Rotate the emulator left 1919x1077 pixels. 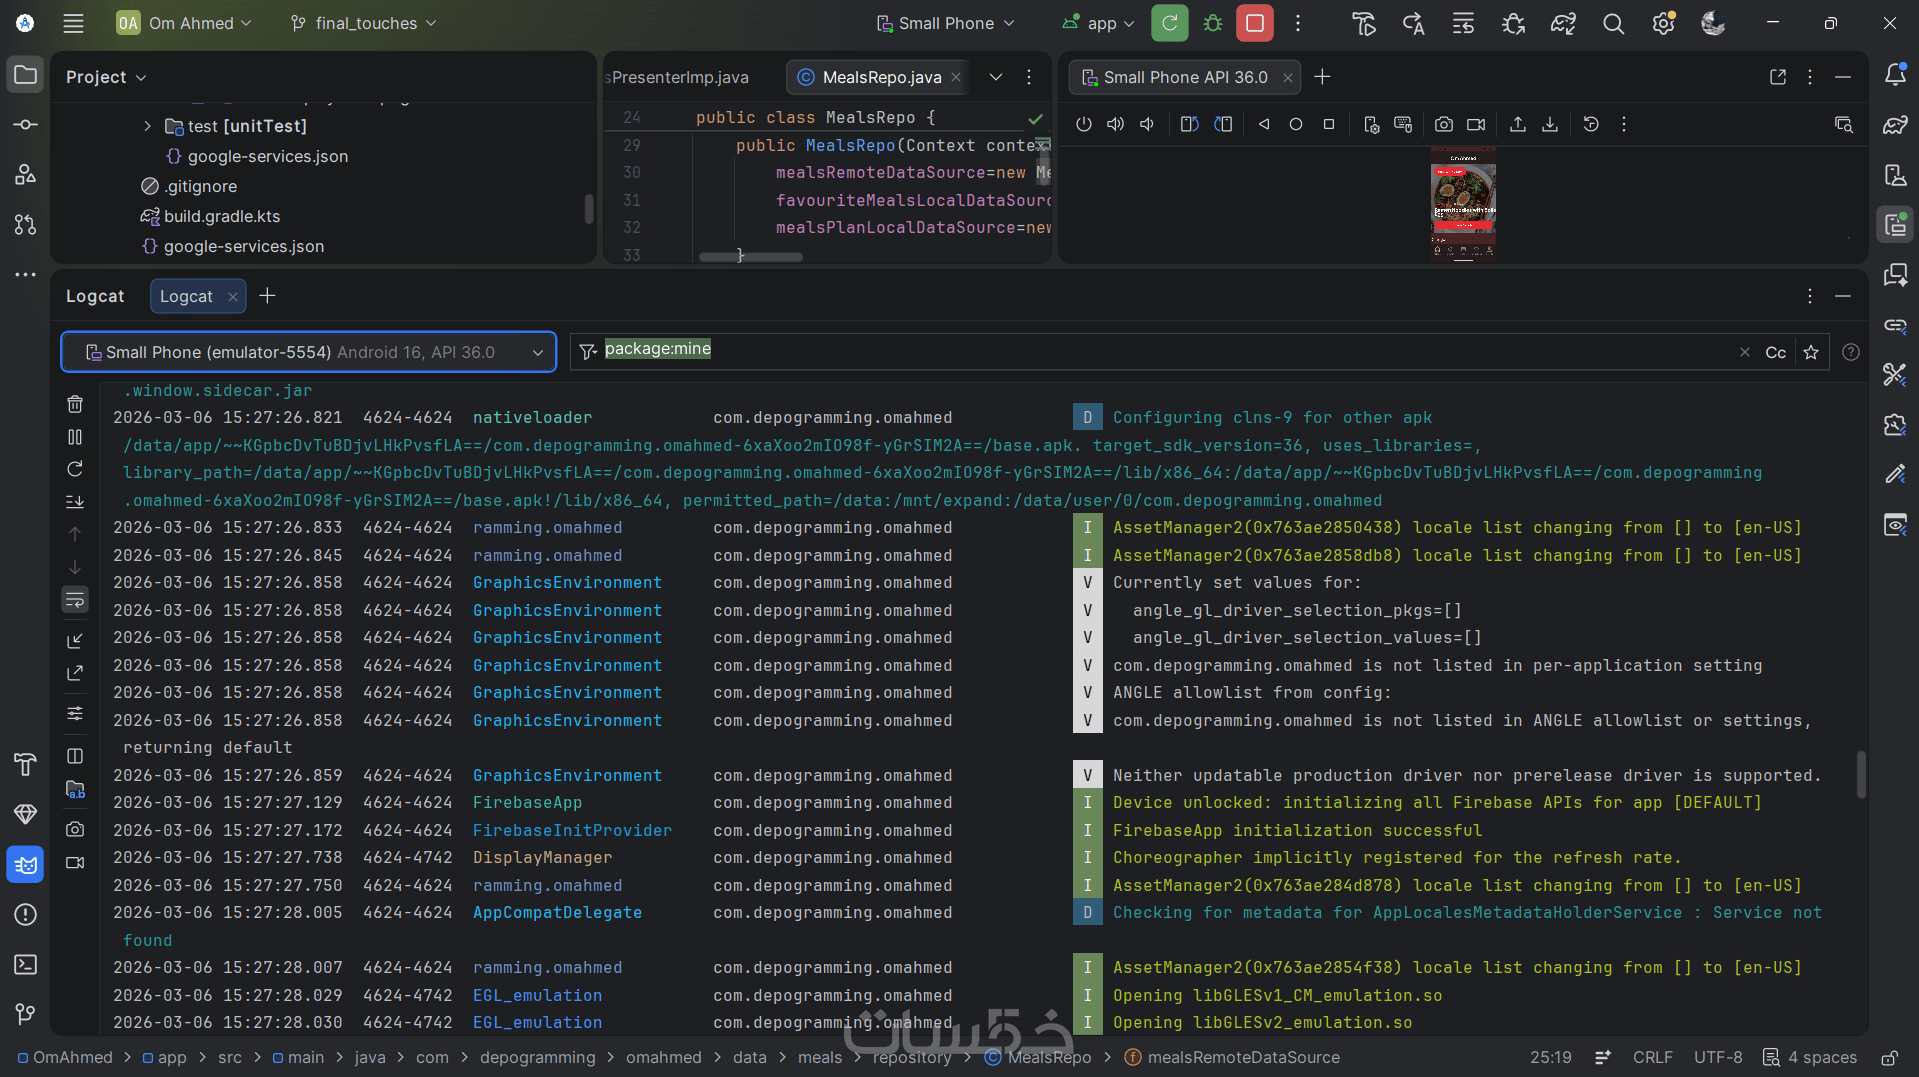(1189, 124)
